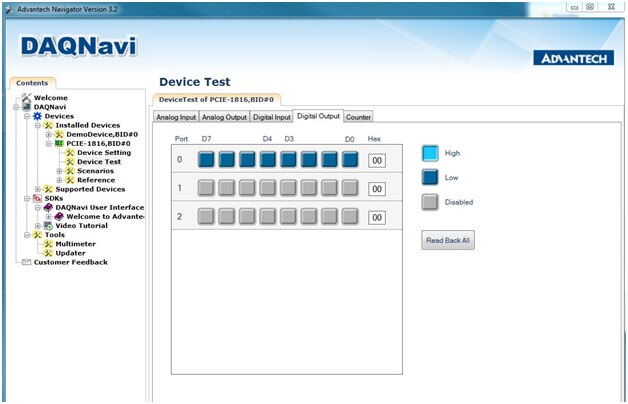Expand the DemoDevice,BID#0 node
Viewport: 628px width, 404px height.
pos(48,135)
